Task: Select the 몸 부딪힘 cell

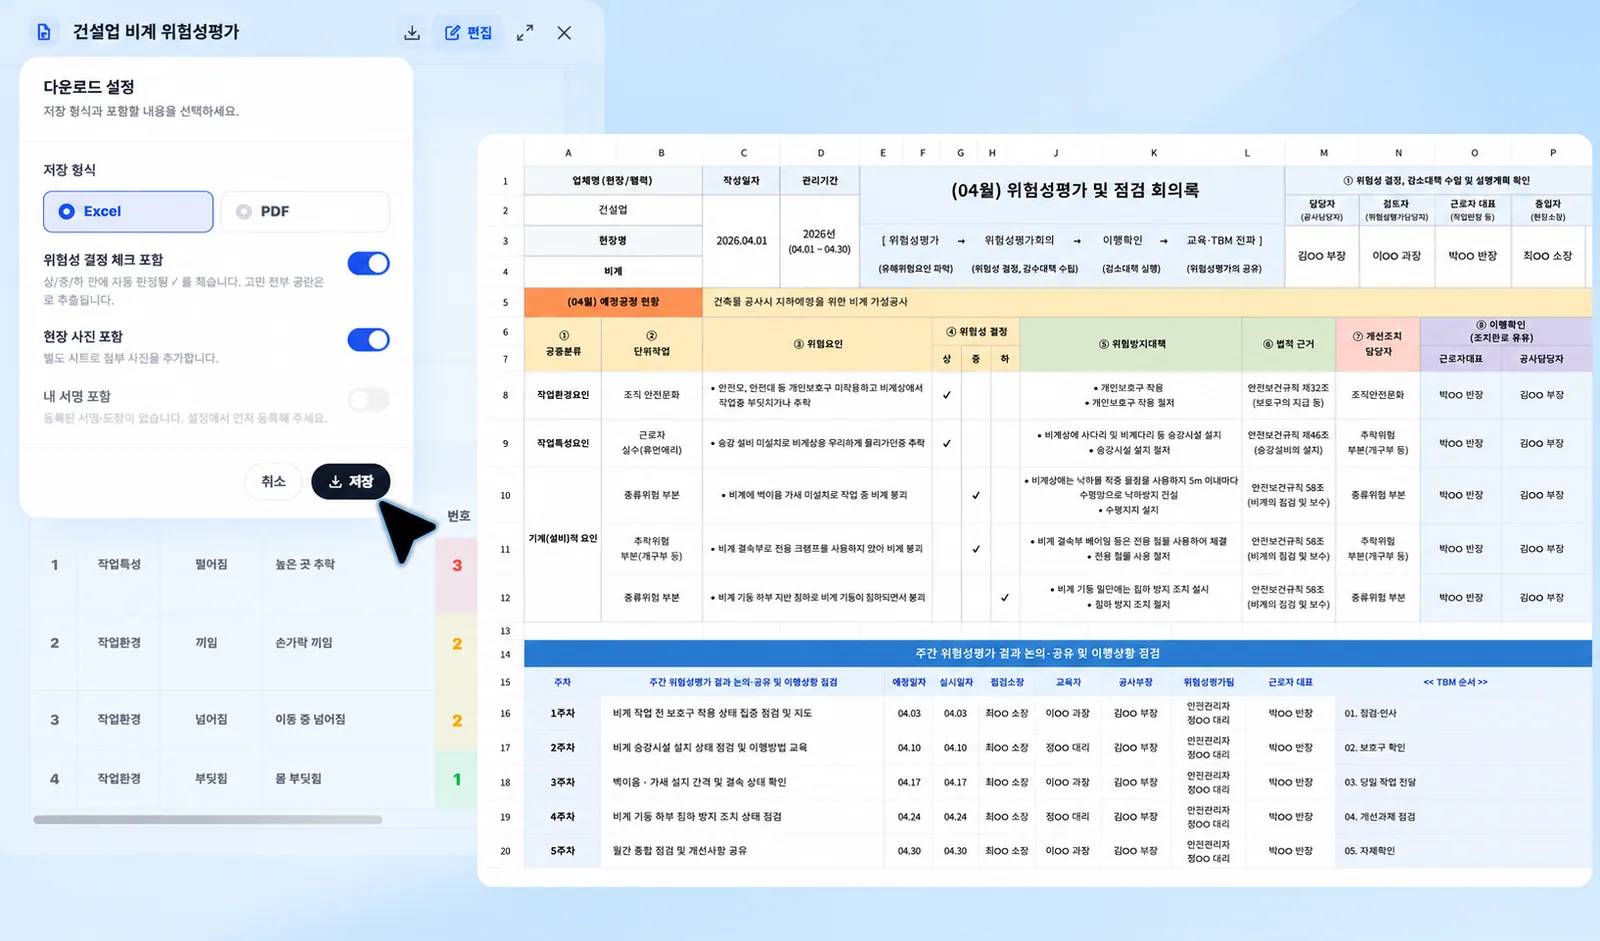Action: tap(298, 779)
